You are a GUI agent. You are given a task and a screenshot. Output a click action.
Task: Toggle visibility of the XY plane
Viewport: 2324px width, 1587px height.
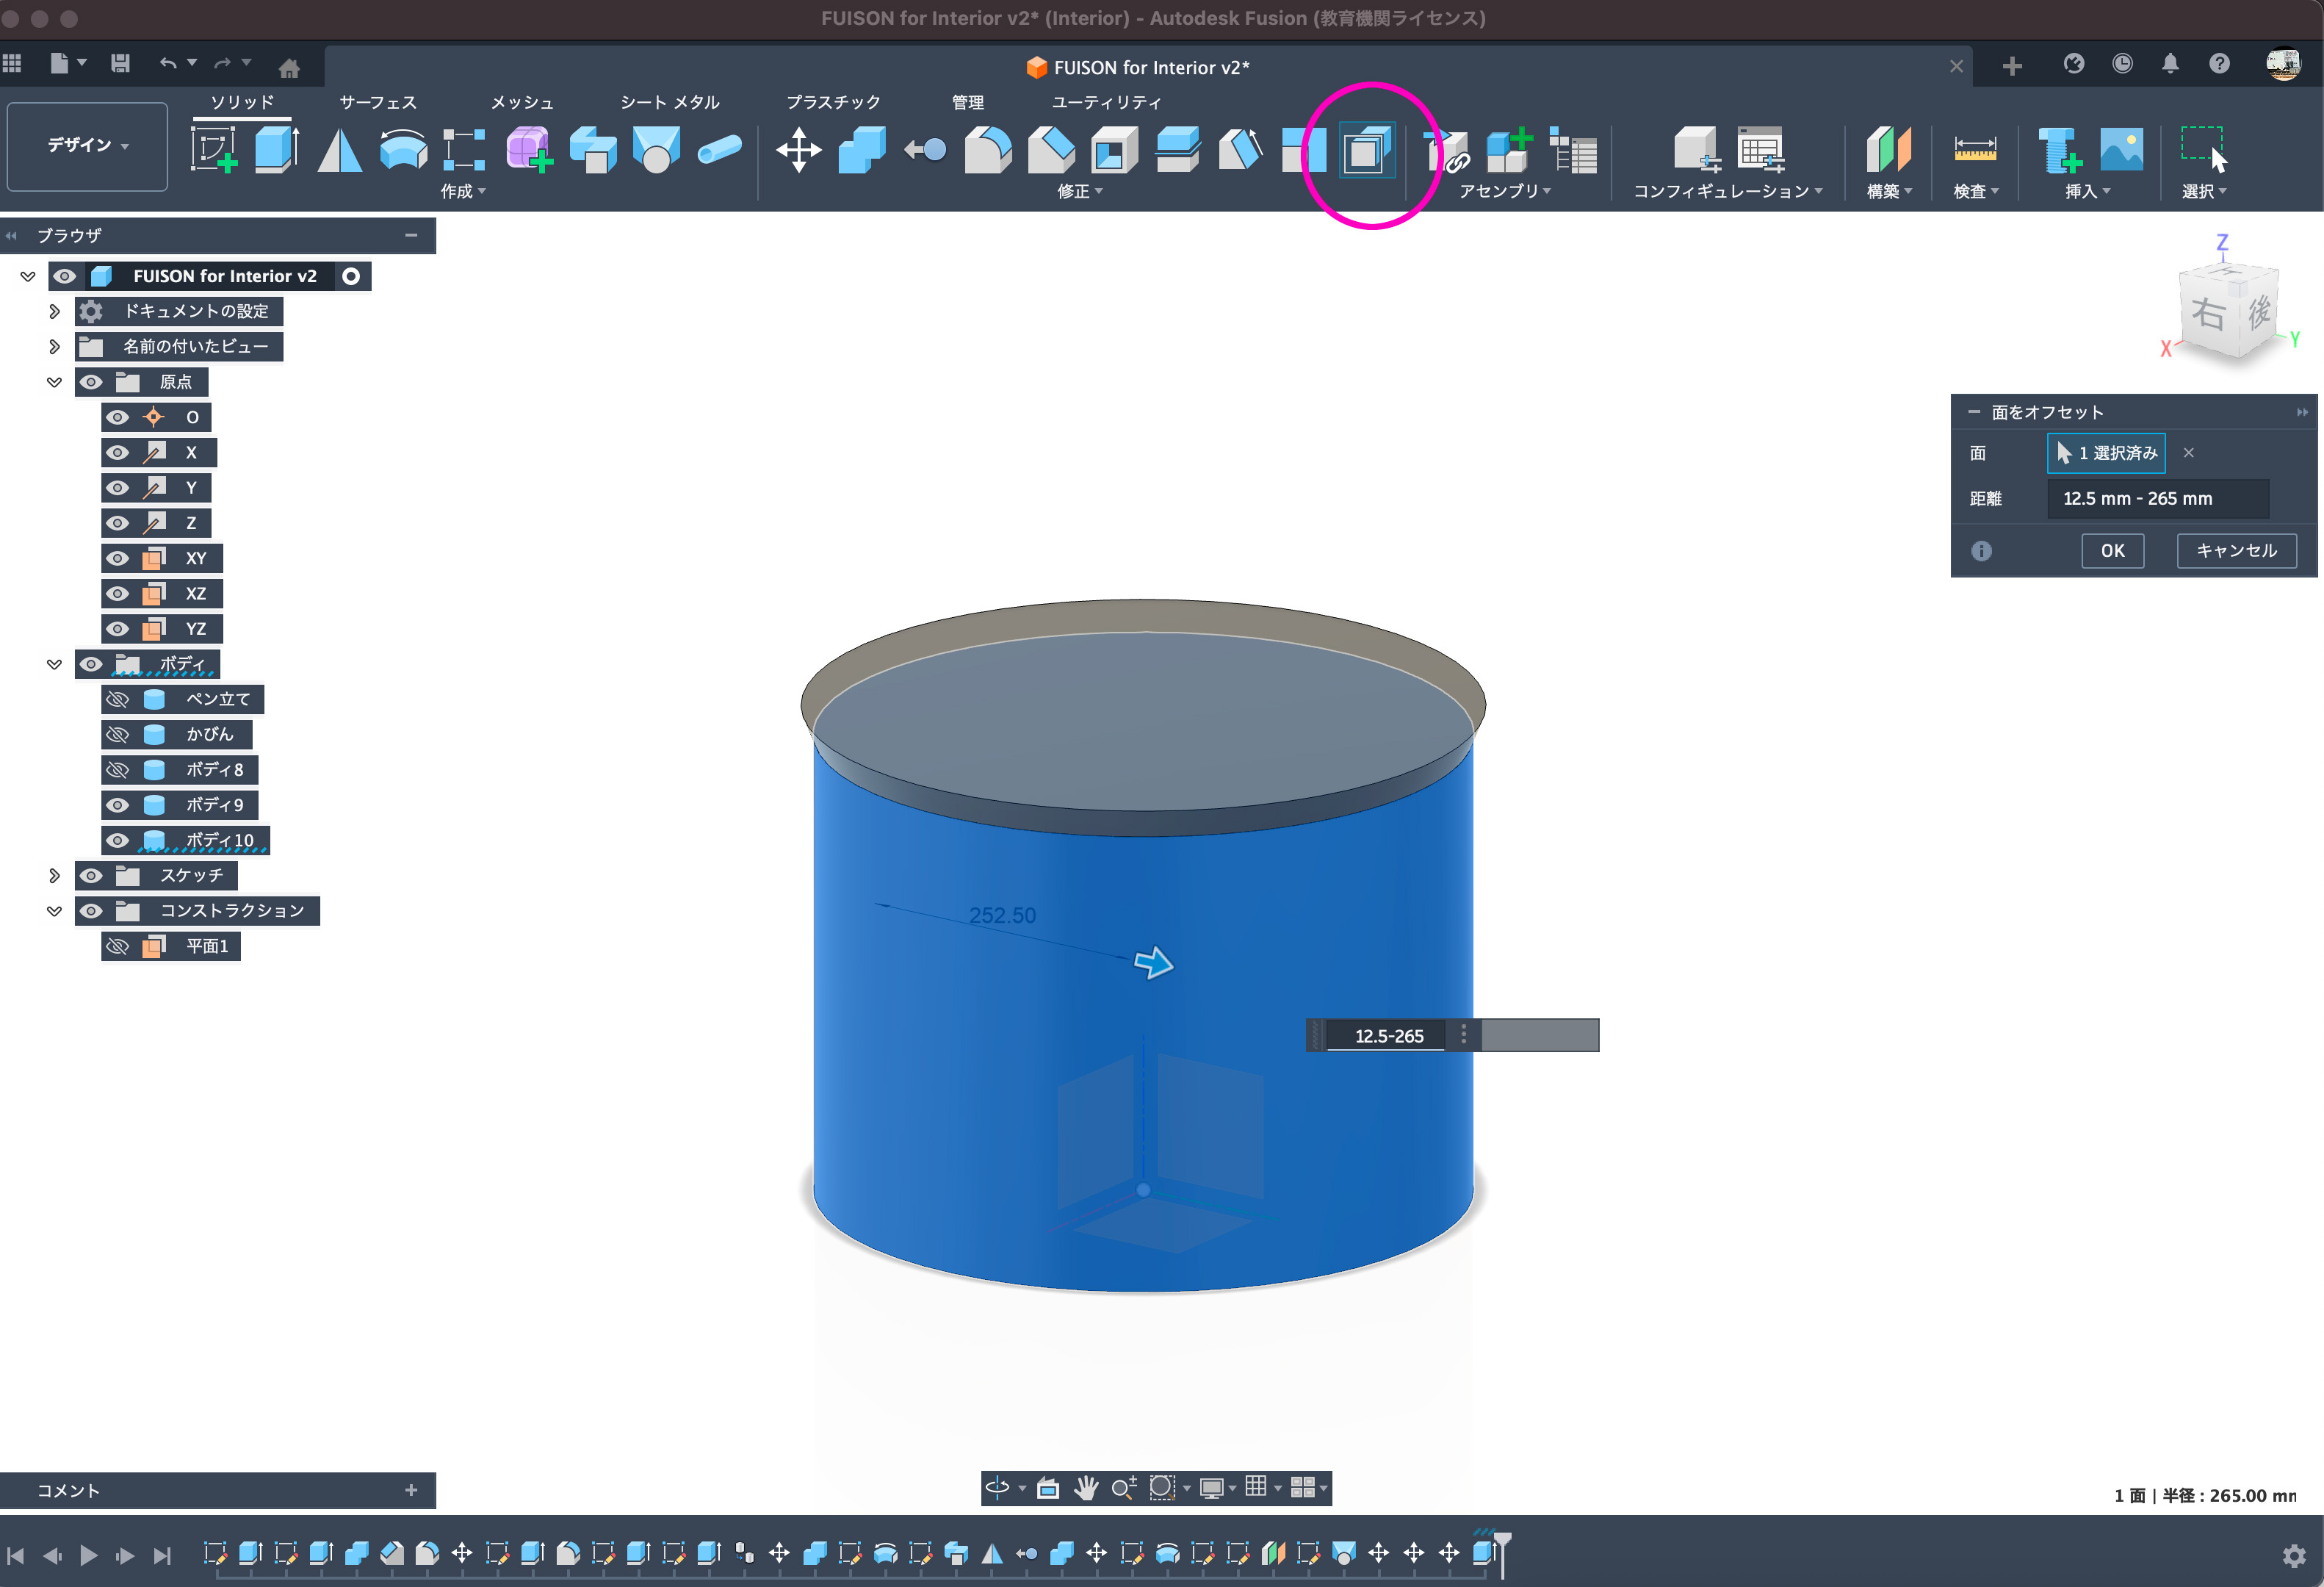pos(118,558)
